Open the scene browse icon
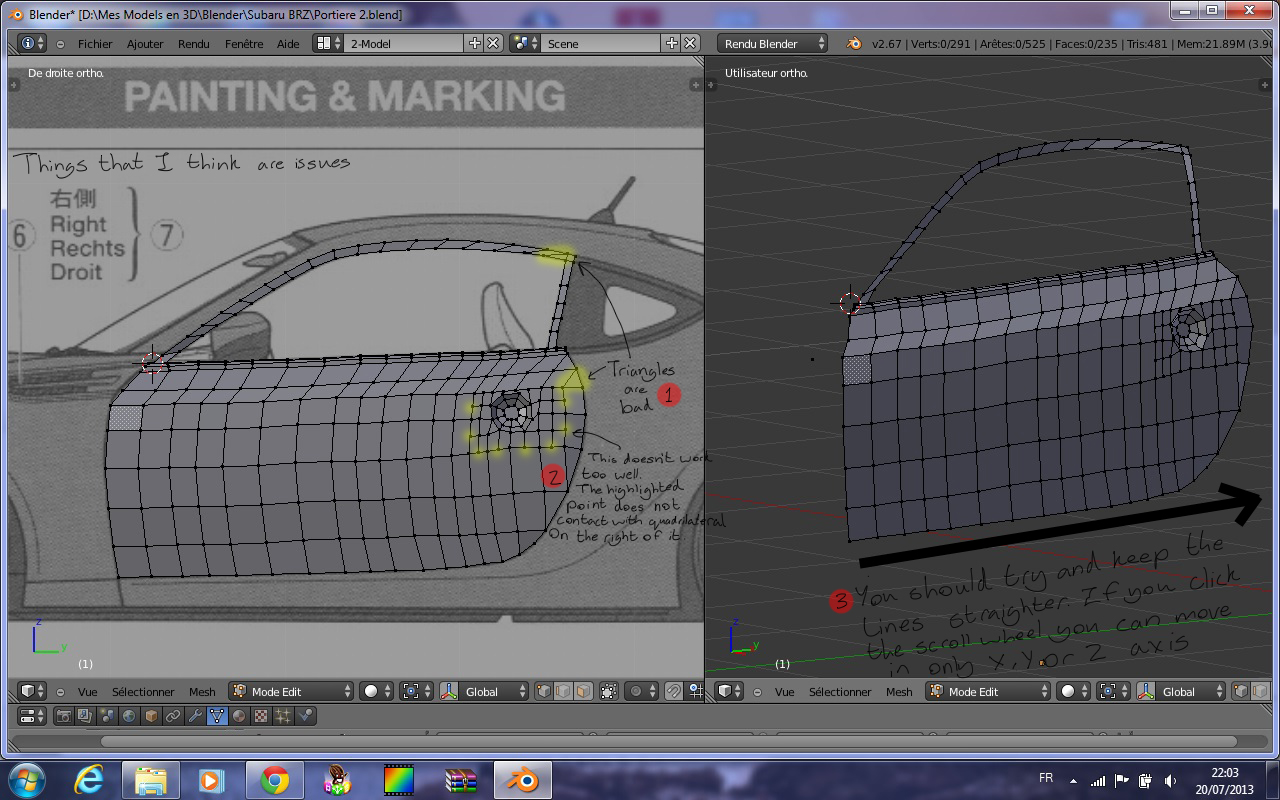The width and height of the screenshot is (1280, 800). 525,43
